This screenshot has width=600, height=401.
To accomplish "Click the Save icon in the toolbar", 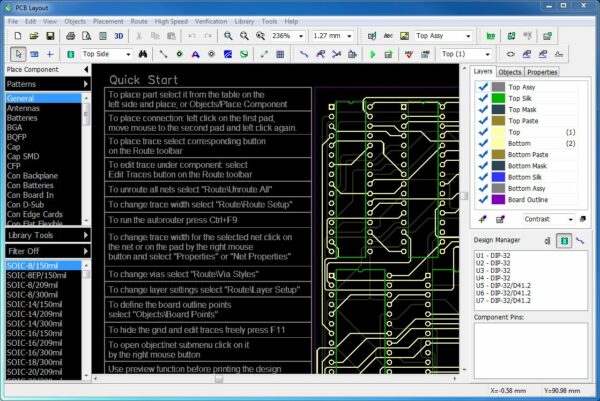I will 50,35.
